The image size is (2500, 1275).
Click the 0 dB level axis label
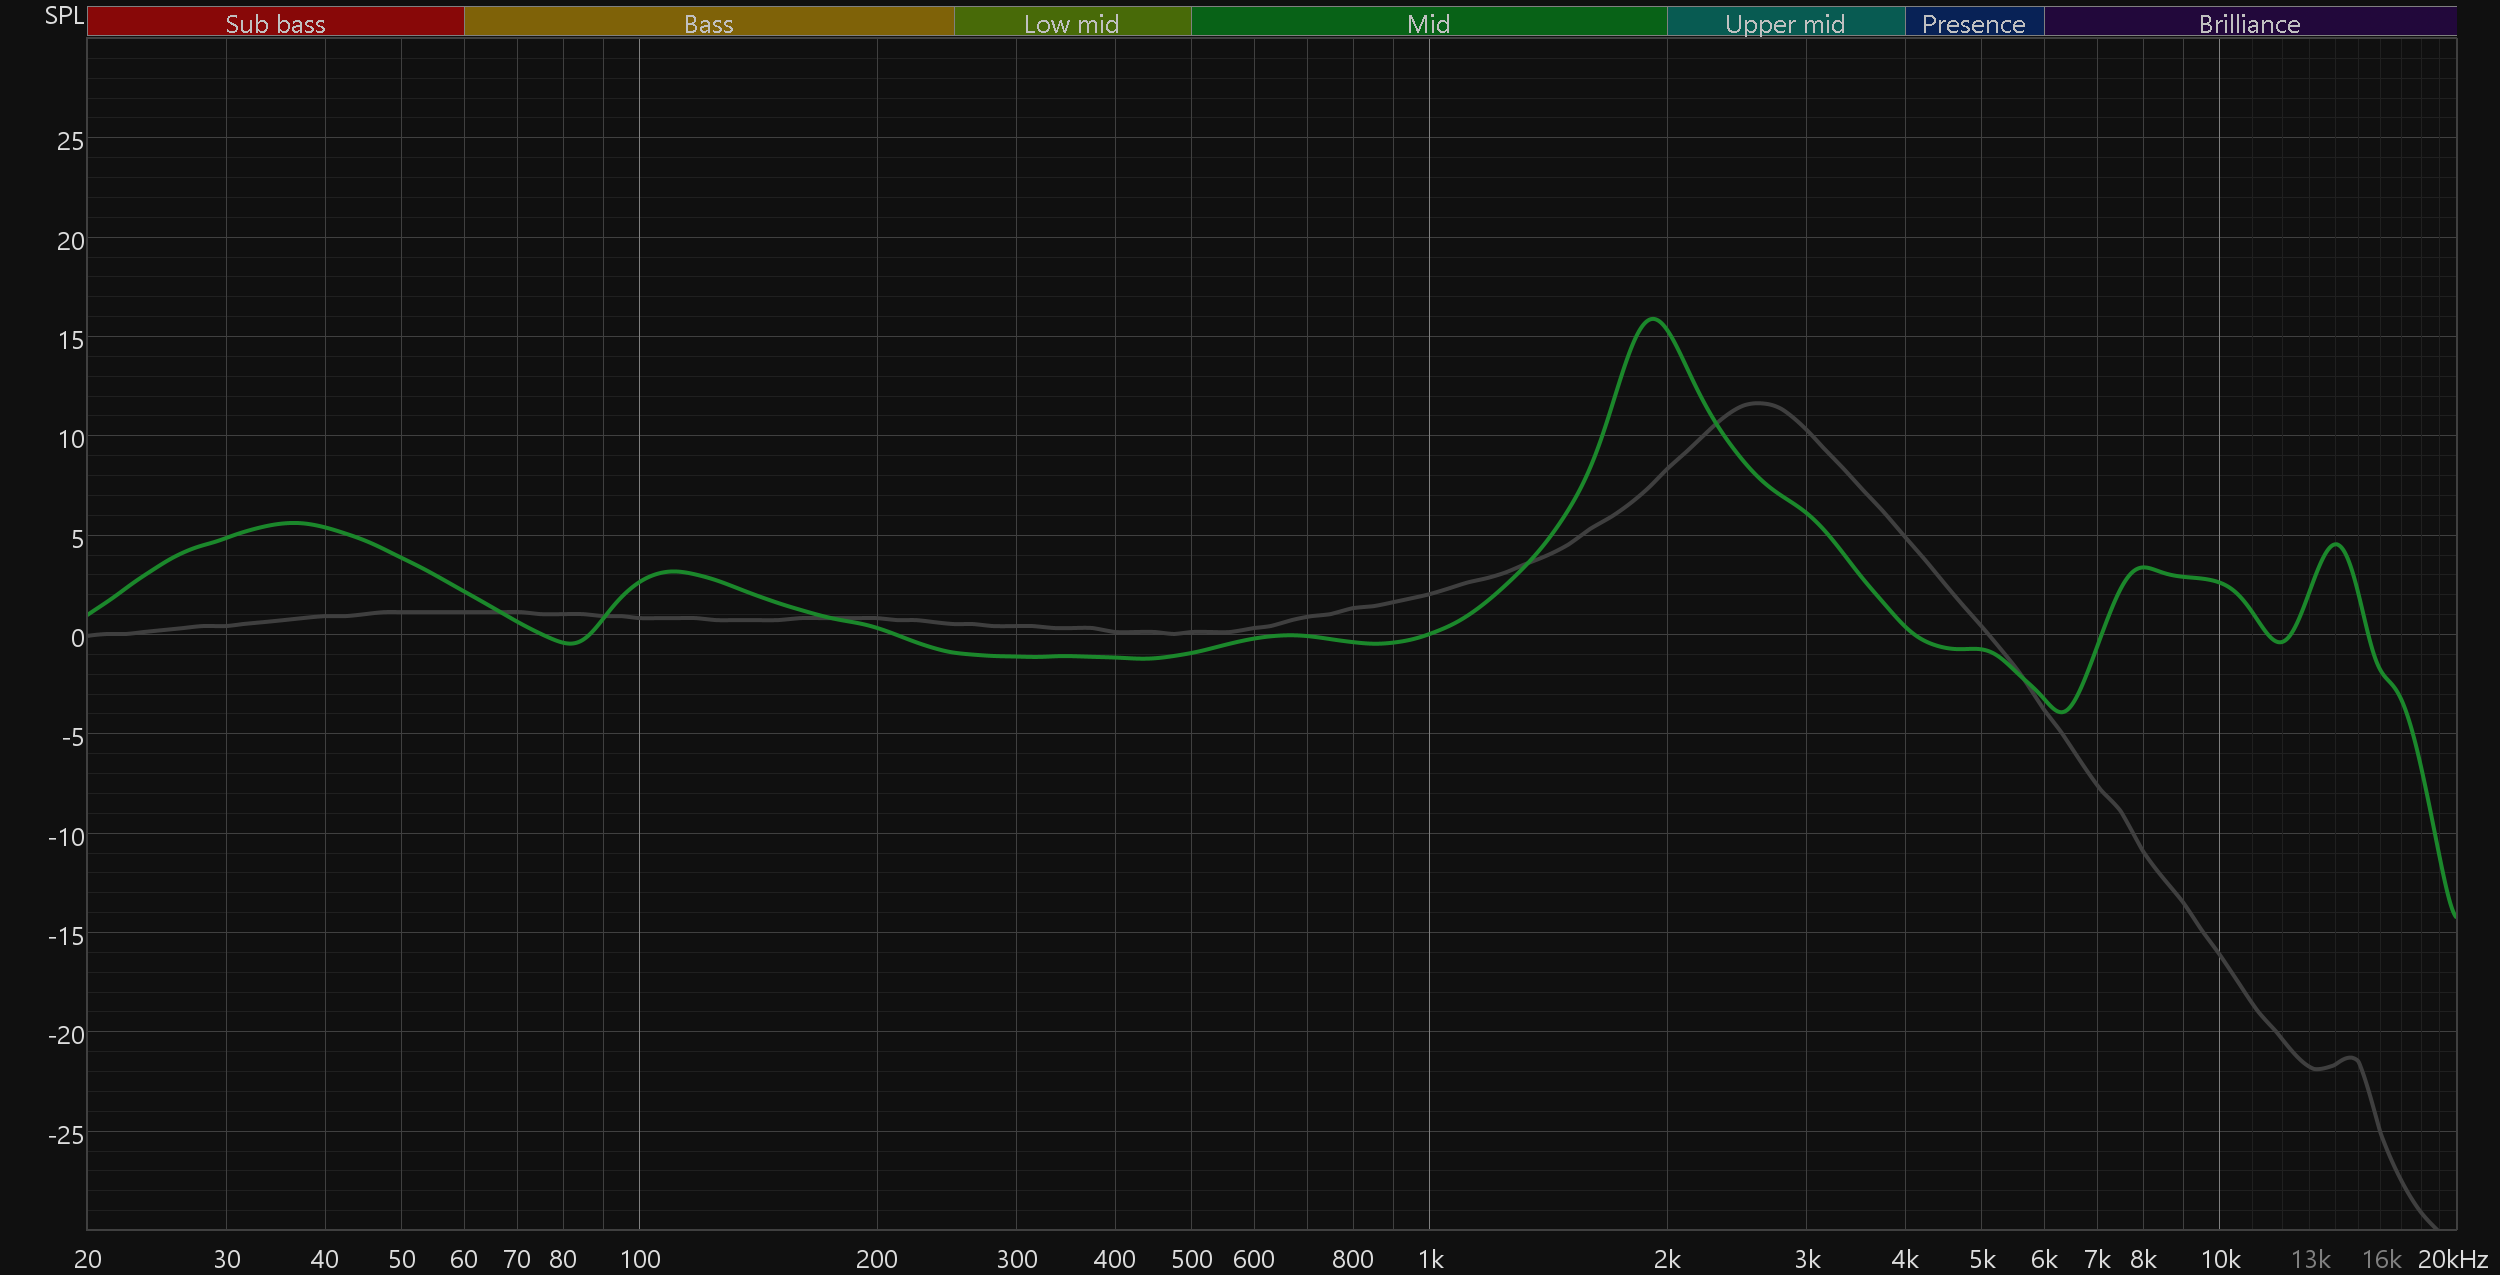click(x=77, y=638)
